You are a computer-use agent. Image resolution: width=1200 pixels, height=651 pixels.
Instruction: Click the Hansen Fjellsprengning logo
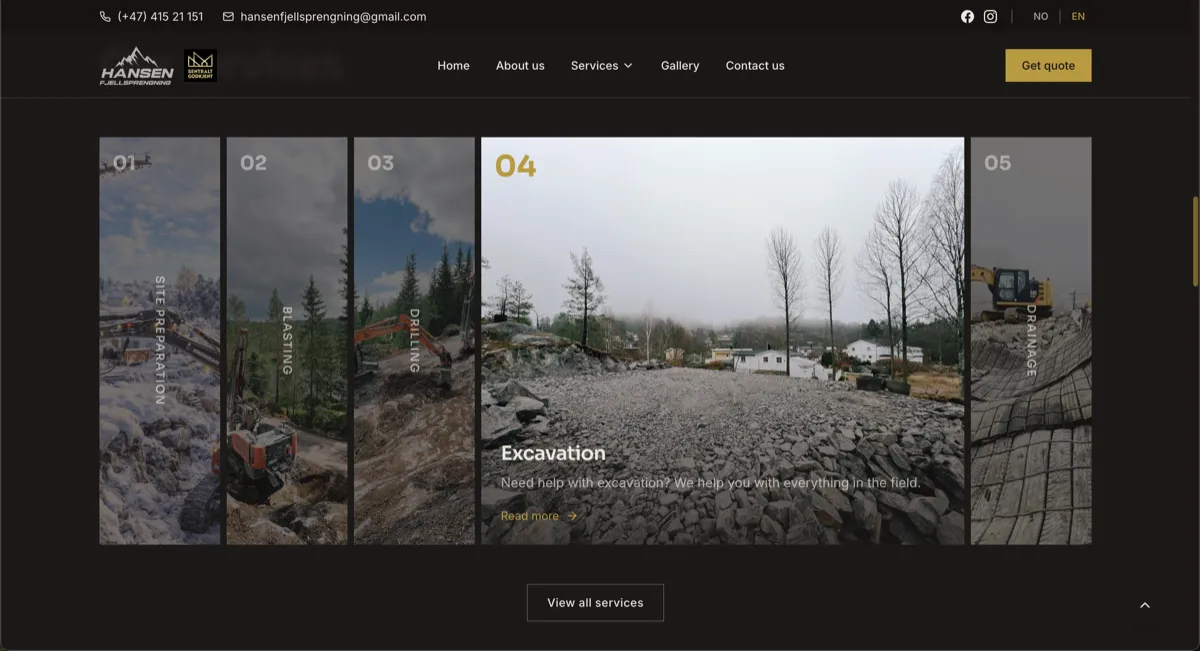tap(138, 66)
